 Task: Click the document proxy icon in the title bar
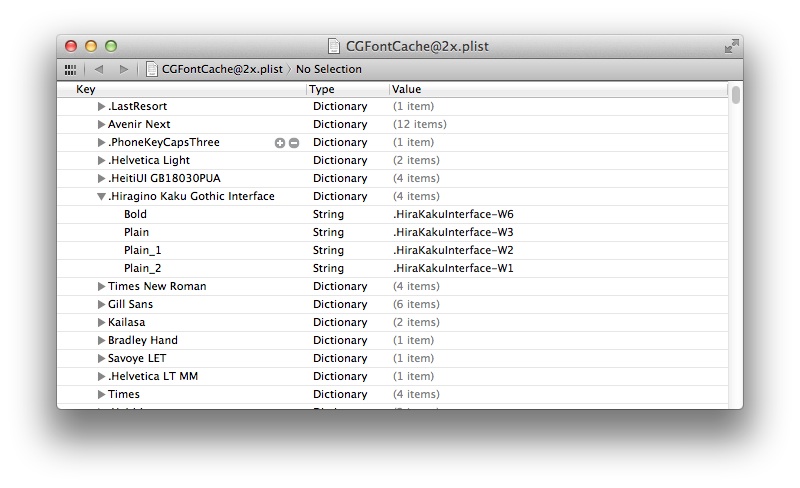click(x=334, y=46)
